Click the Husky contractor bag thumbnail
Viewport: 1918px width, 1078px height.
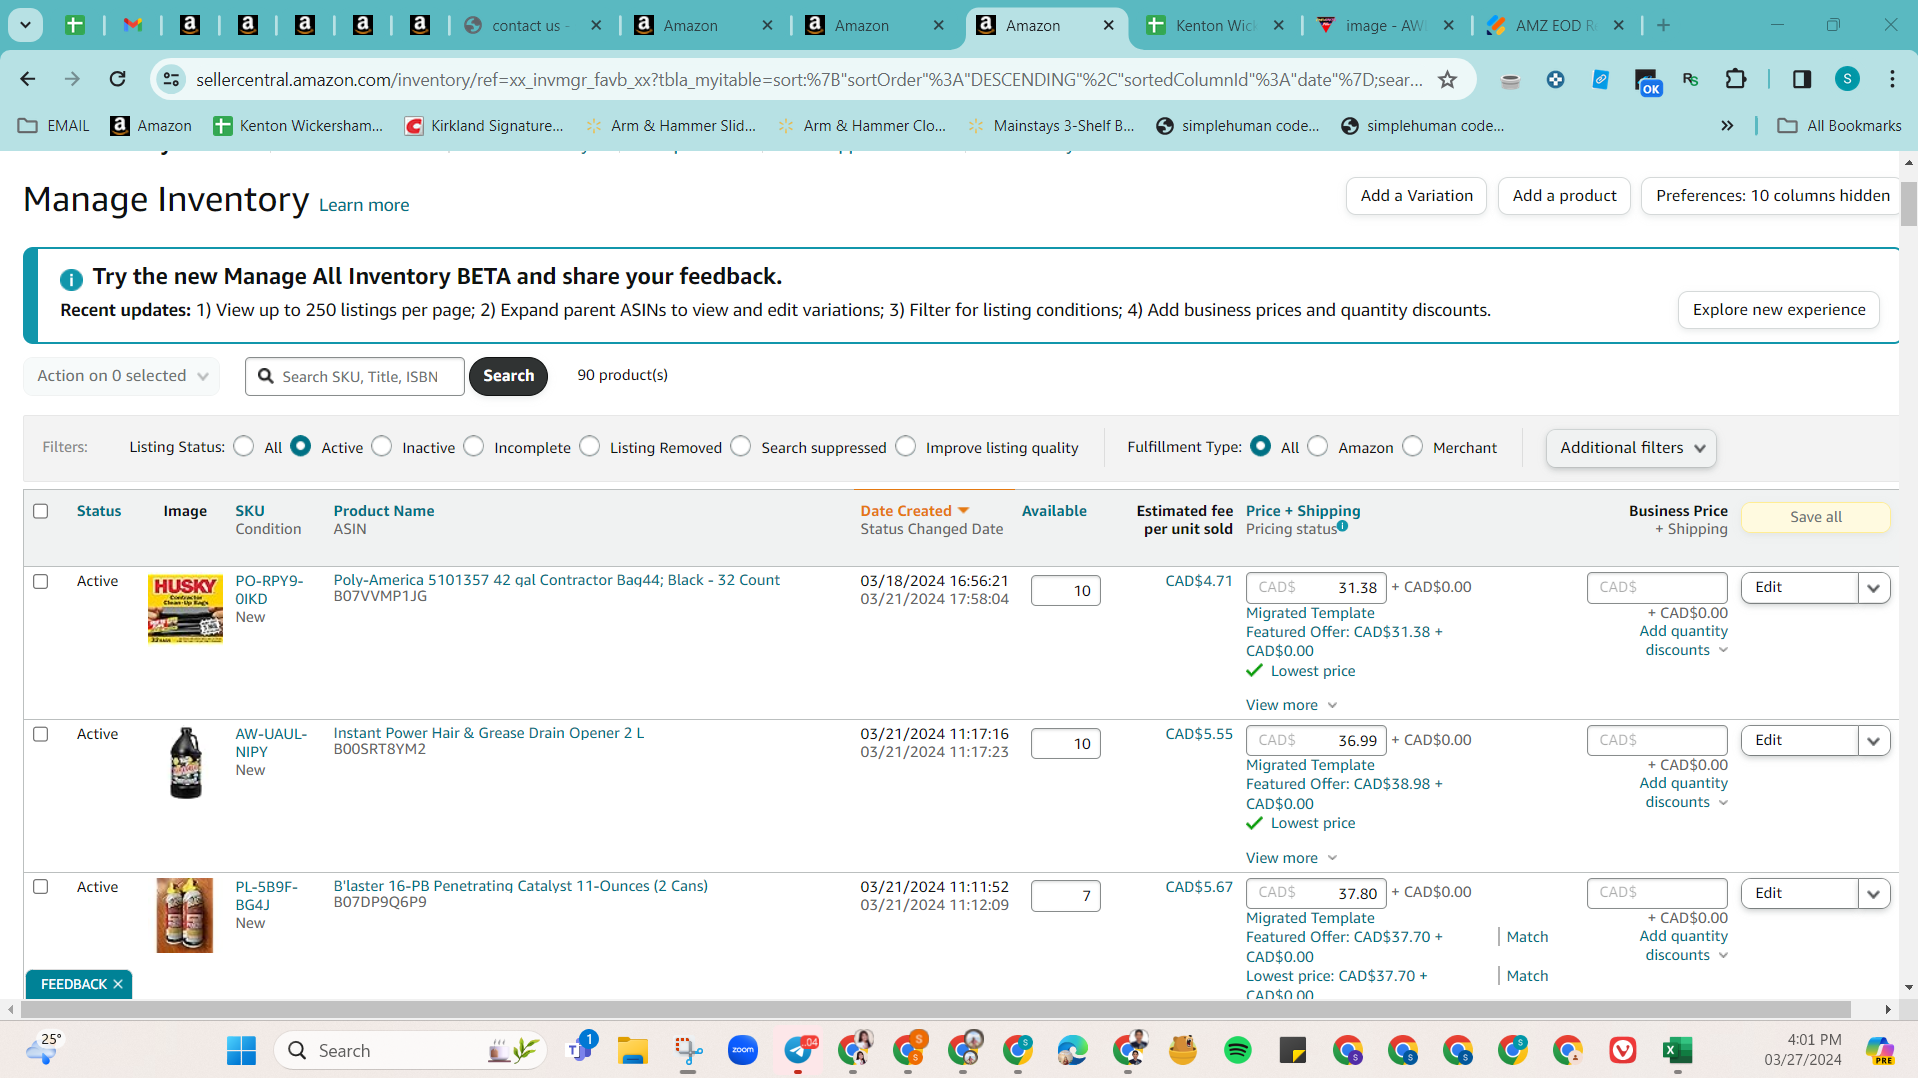185,608
